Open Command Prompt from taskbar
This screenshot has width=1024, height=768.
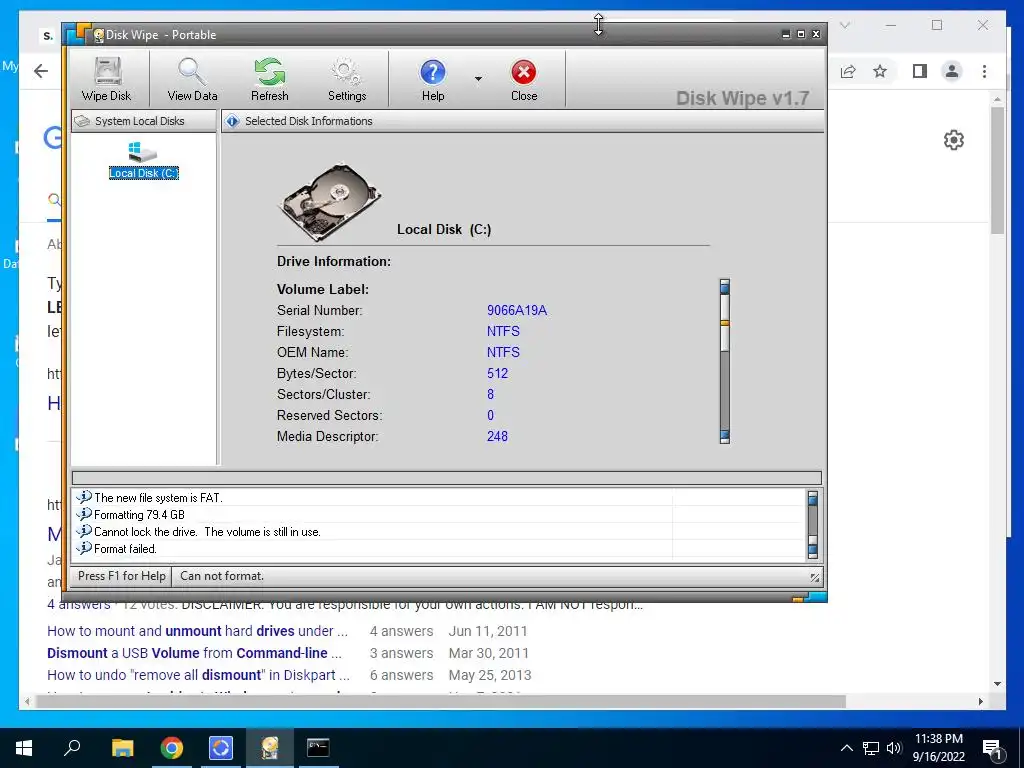pyautogui.click(x=319, y=748)
